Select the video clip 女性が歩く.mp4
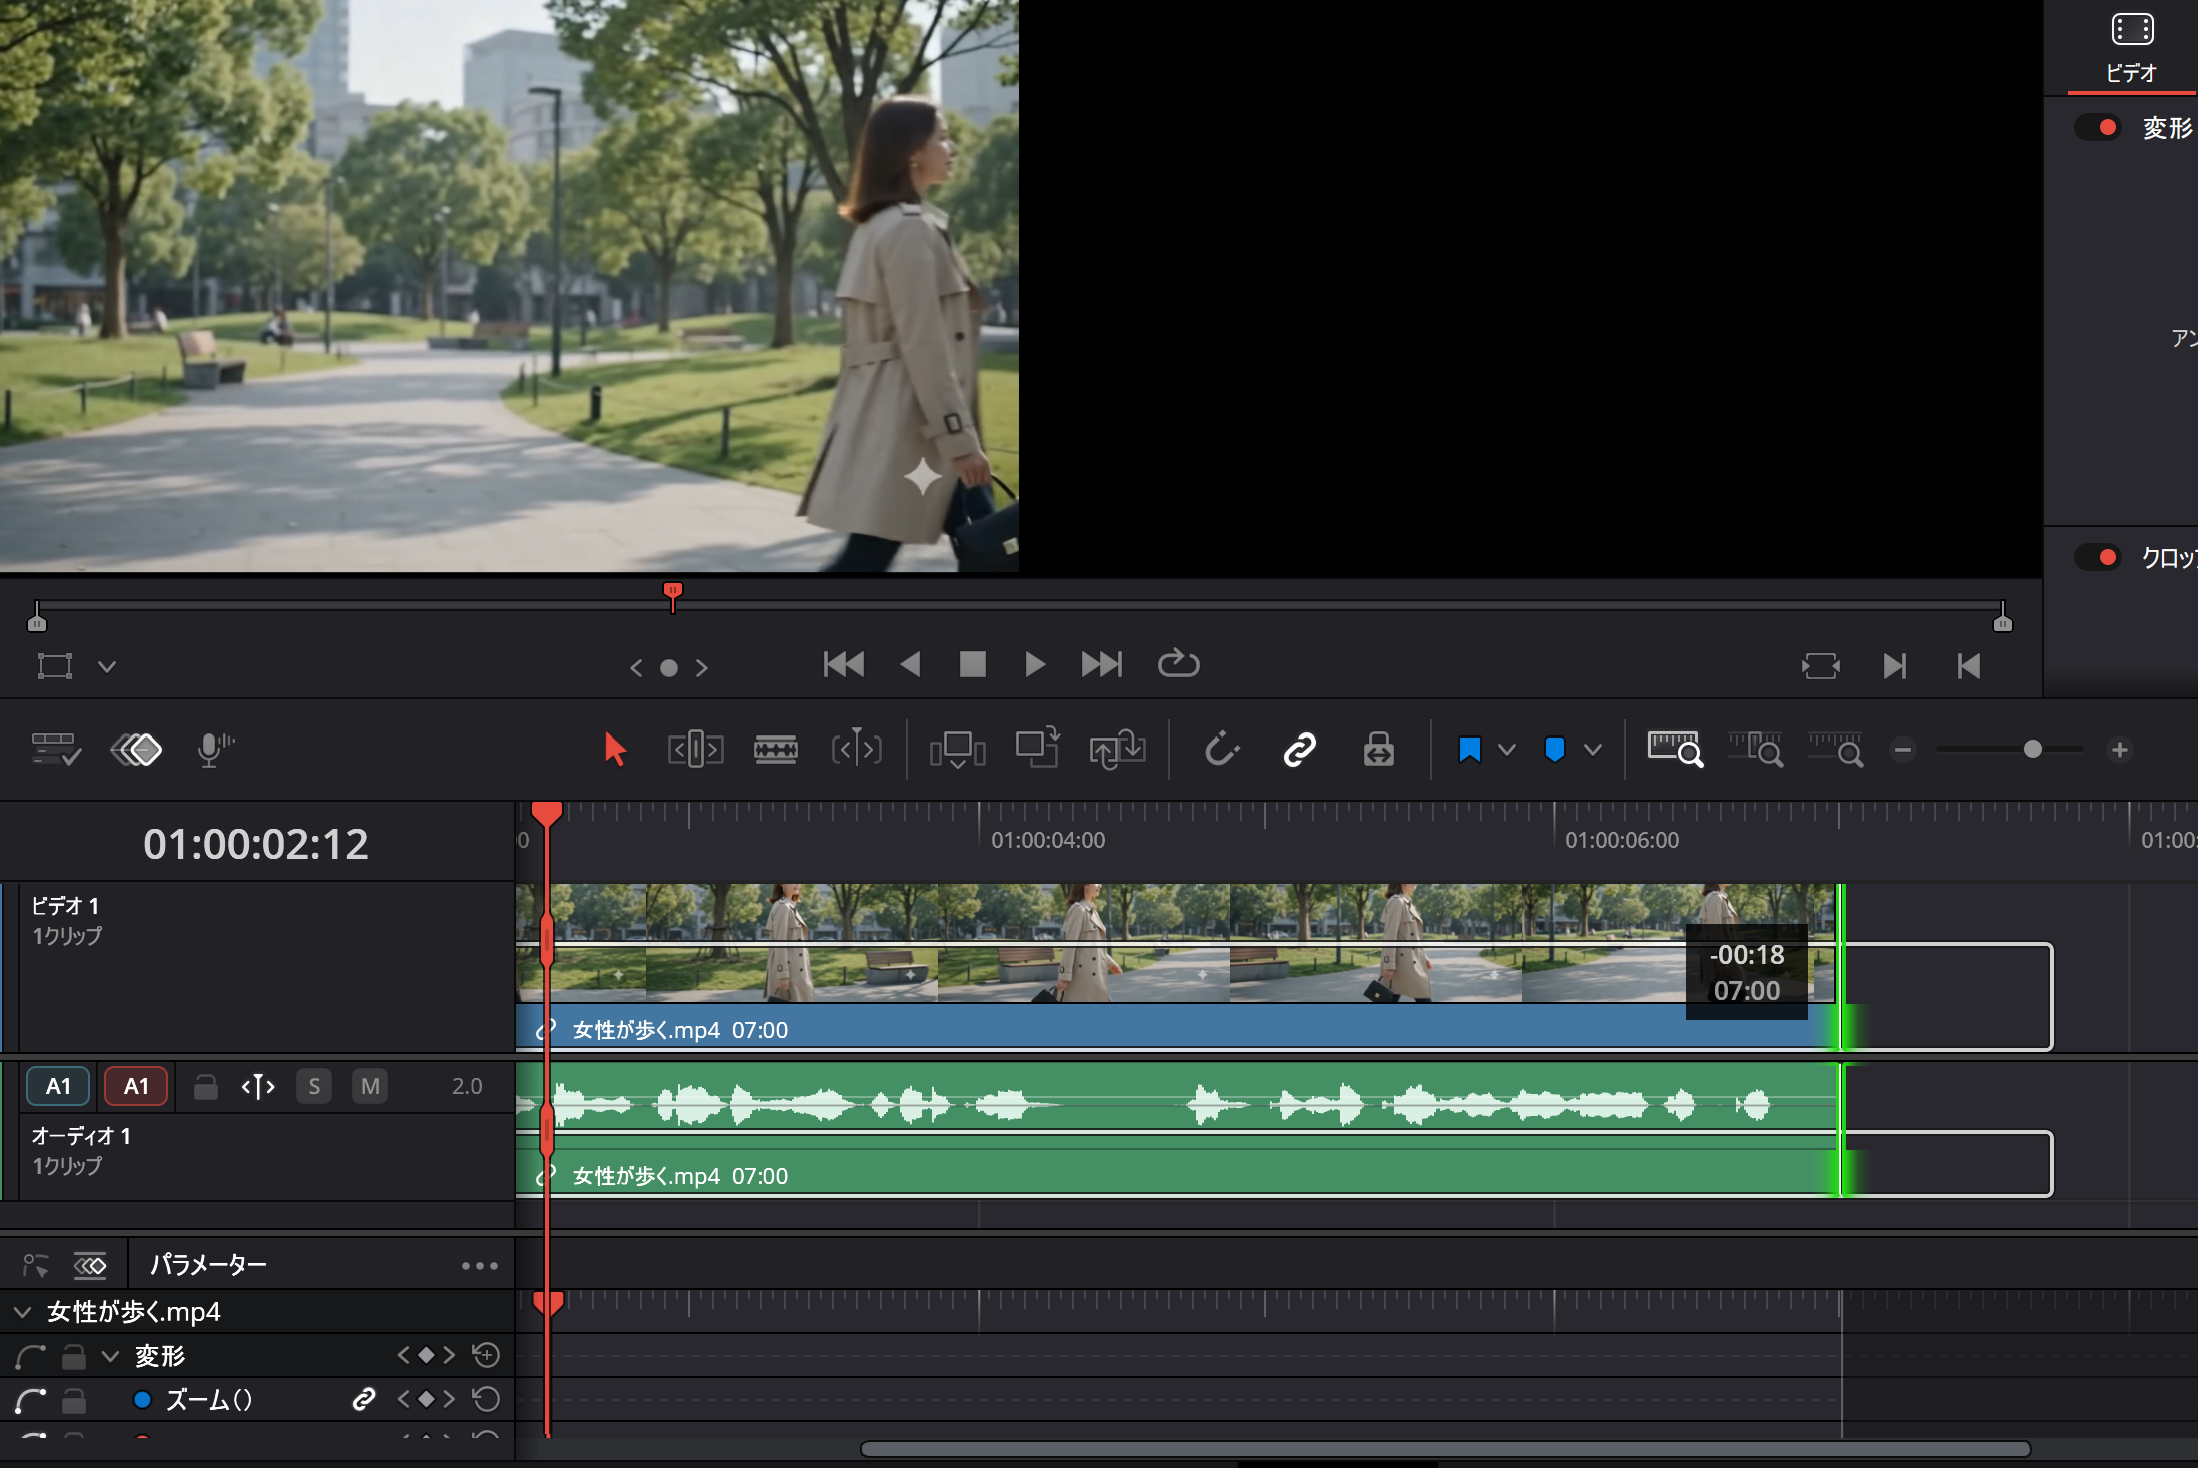The height and width of the screenshot is (1468, 2198). [x=1177, y=966]
